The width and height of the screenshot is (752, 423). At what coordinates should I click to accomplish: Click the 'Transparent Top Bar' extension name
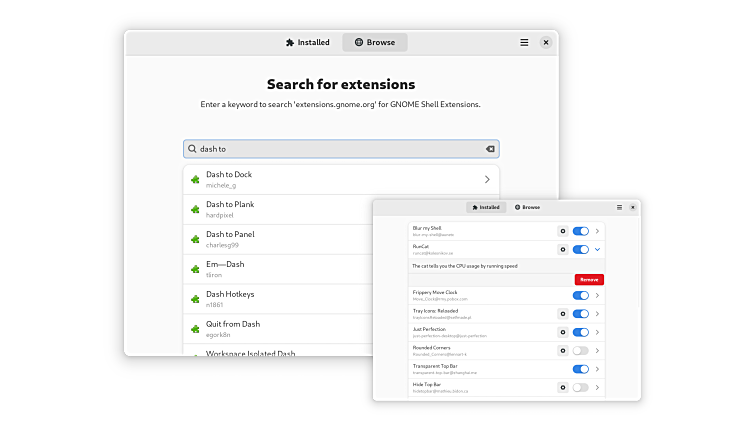[x=435, y=366]
